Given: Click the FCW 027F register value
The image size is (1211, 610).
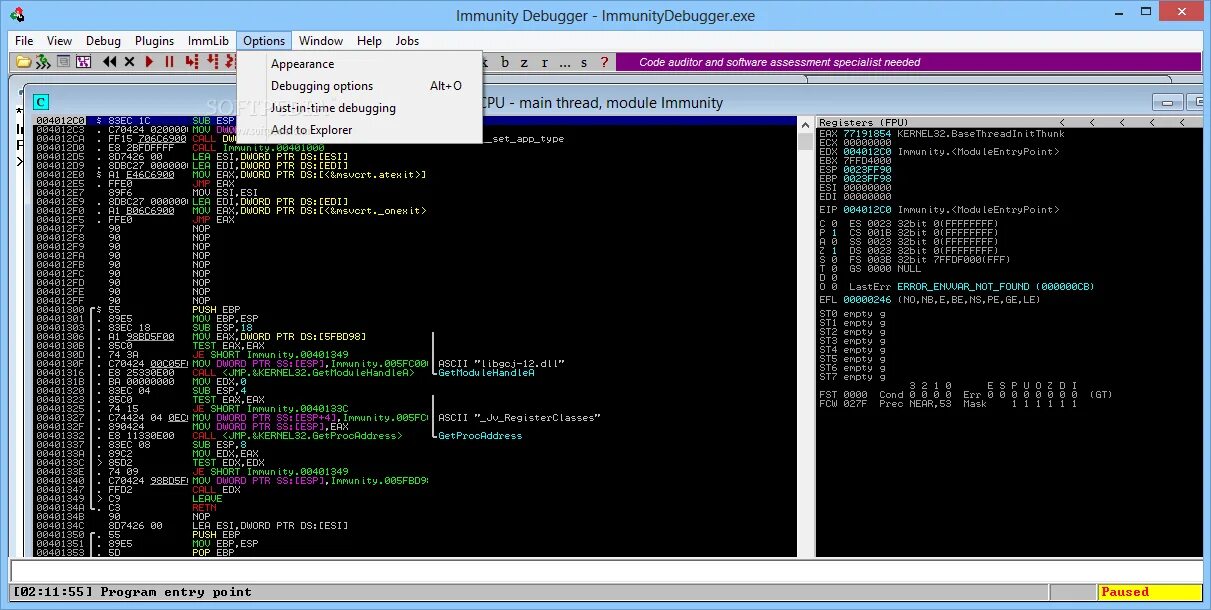Looking at the screenshot, I should [x=856, y=403].
